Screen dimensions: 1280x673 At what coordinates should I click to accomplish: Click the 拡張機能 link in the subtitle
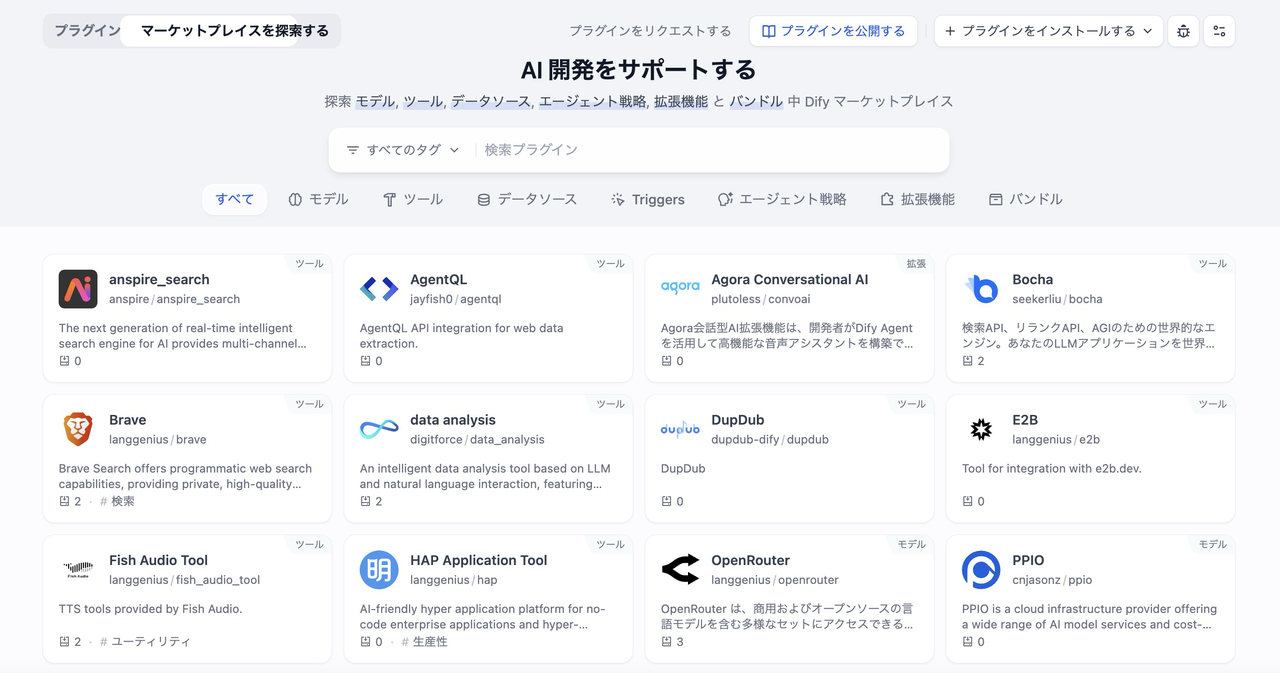681,101
